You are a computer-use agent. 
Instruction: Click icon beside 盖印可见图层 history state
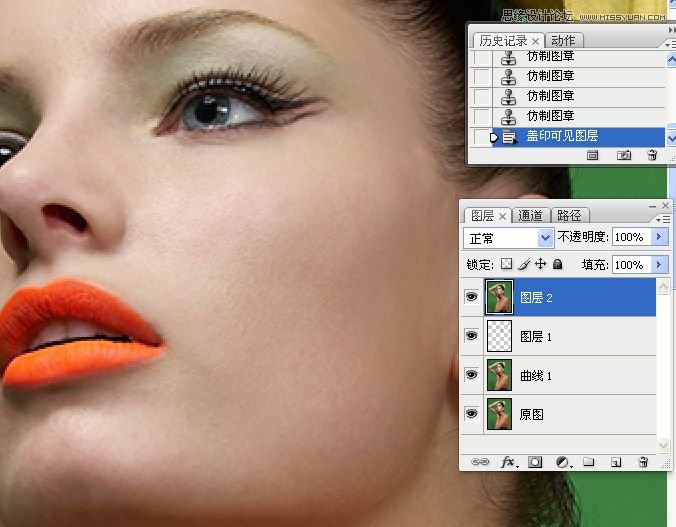point(509,137)
